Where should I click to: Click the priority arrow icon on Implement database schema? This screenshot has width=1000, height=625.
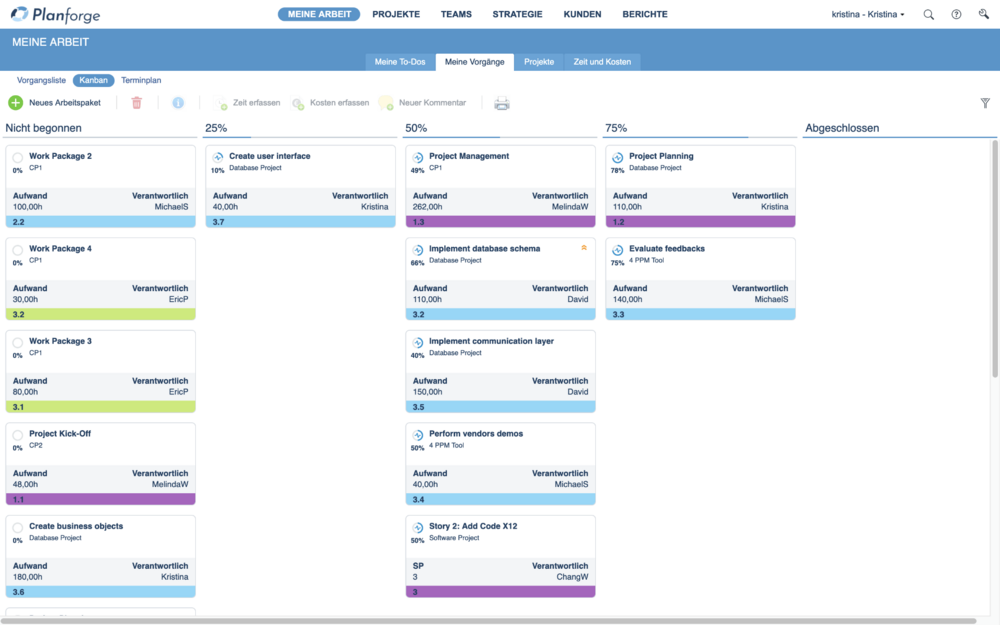[584, 247]
